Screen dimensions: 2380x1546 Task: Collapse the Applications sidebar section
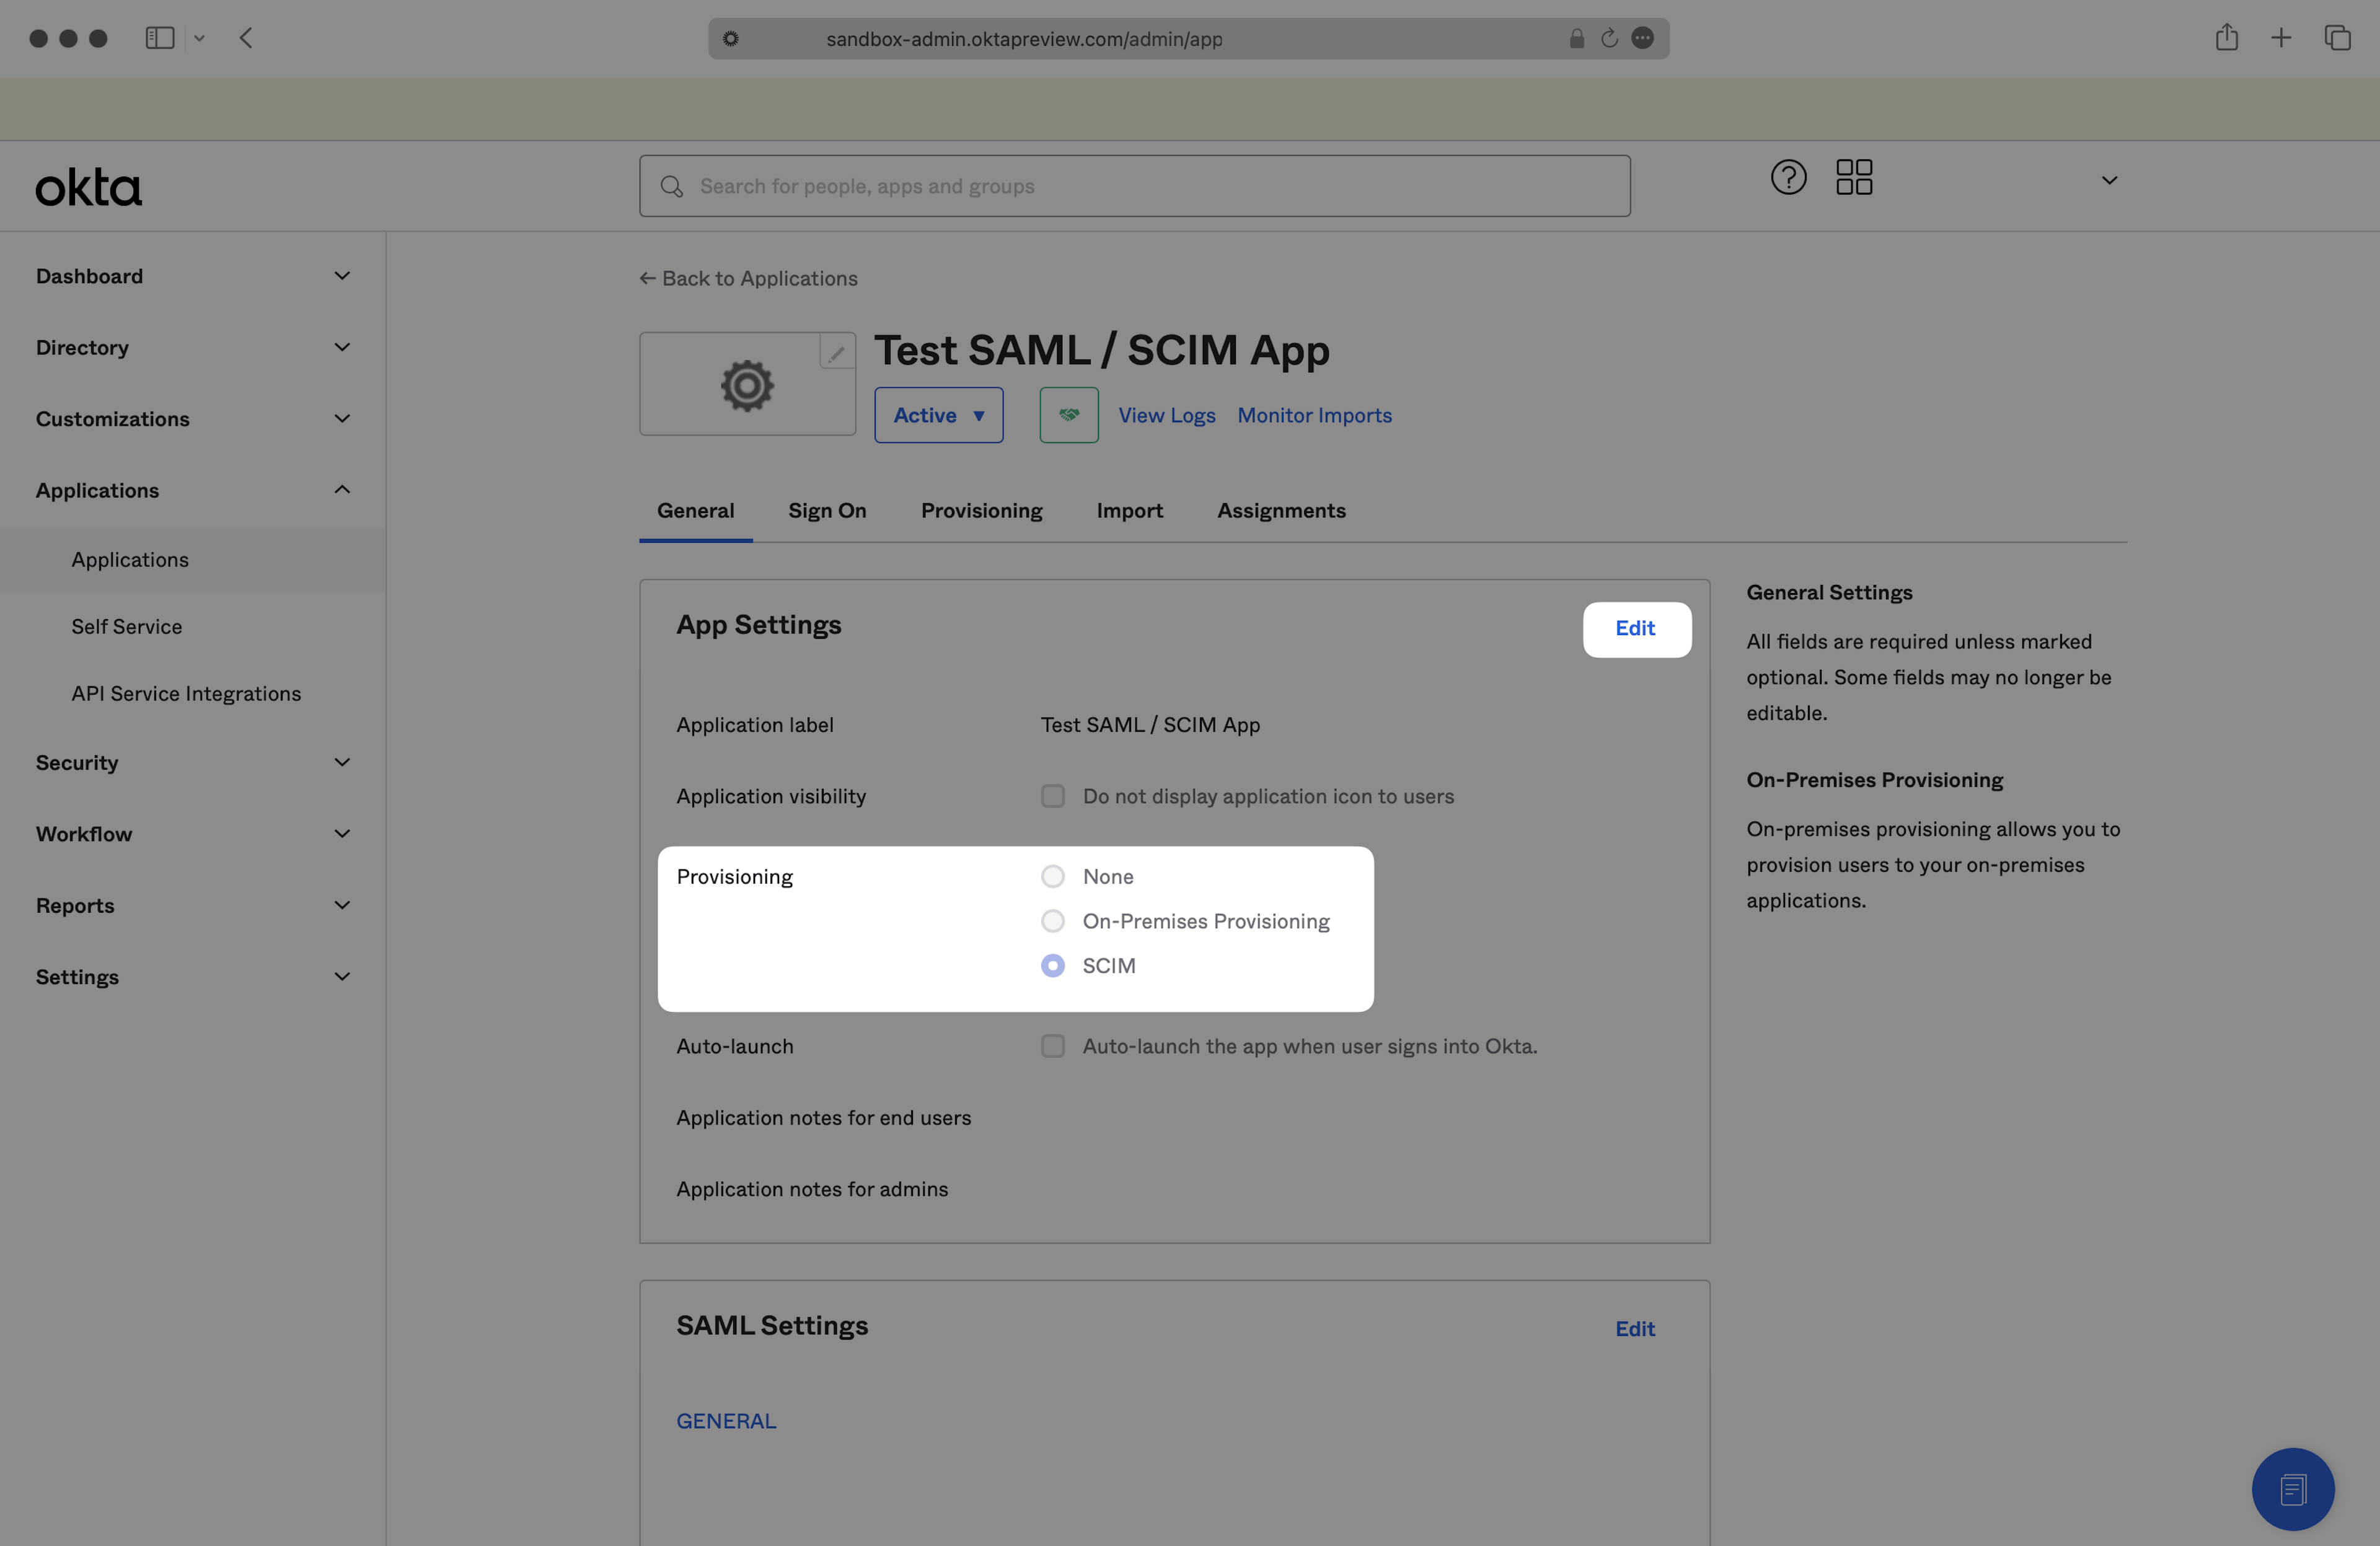pyautogui.click(x=192, y=490)
